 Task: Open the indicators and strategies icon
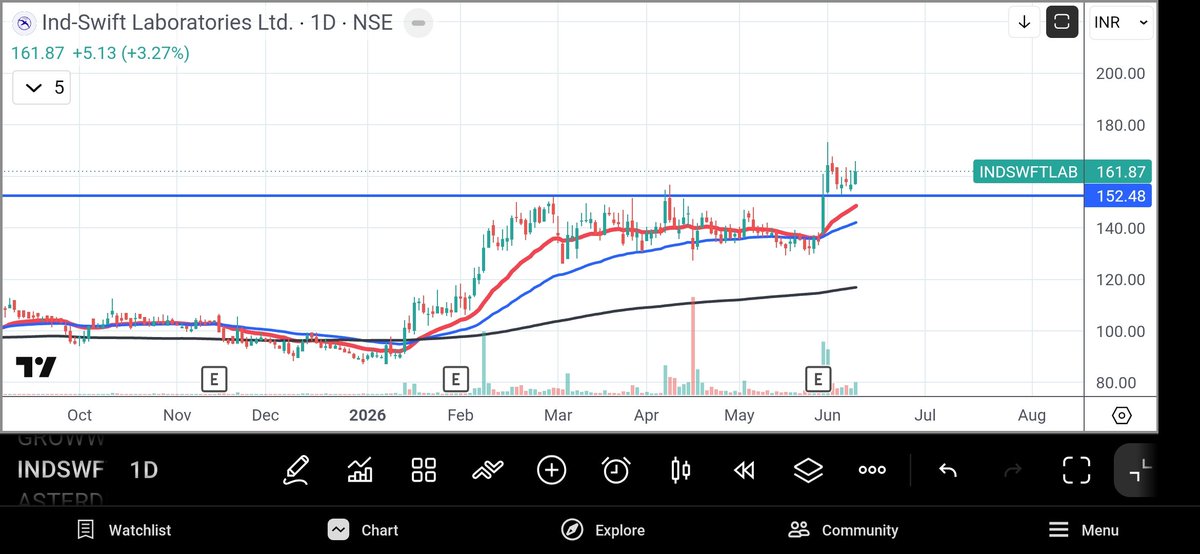pyautogui.click(x=488, y=469)
